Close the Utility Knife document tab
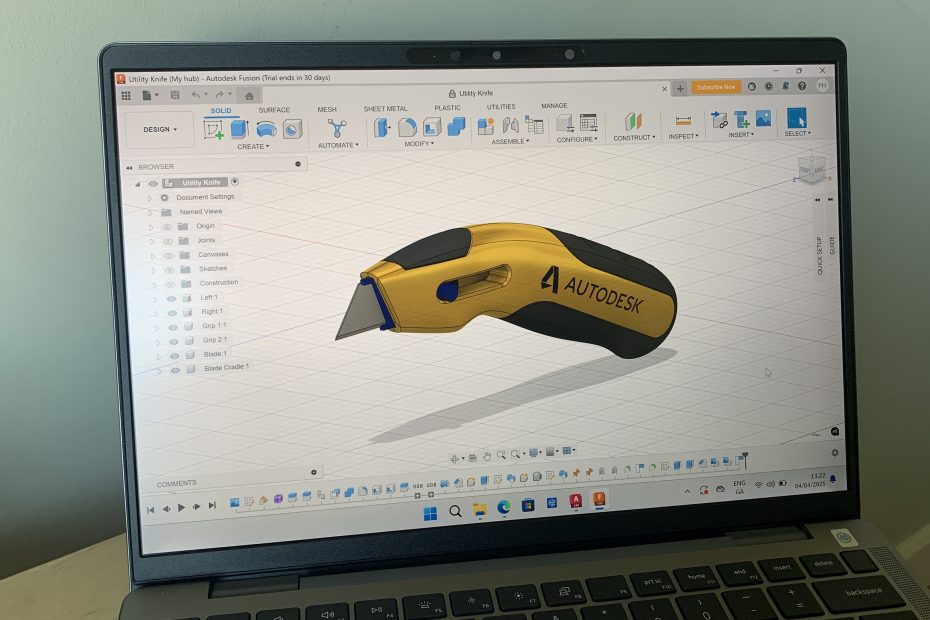Image resolution: width=930 pixels, height=620 pixels. click(x=664, y=89)
